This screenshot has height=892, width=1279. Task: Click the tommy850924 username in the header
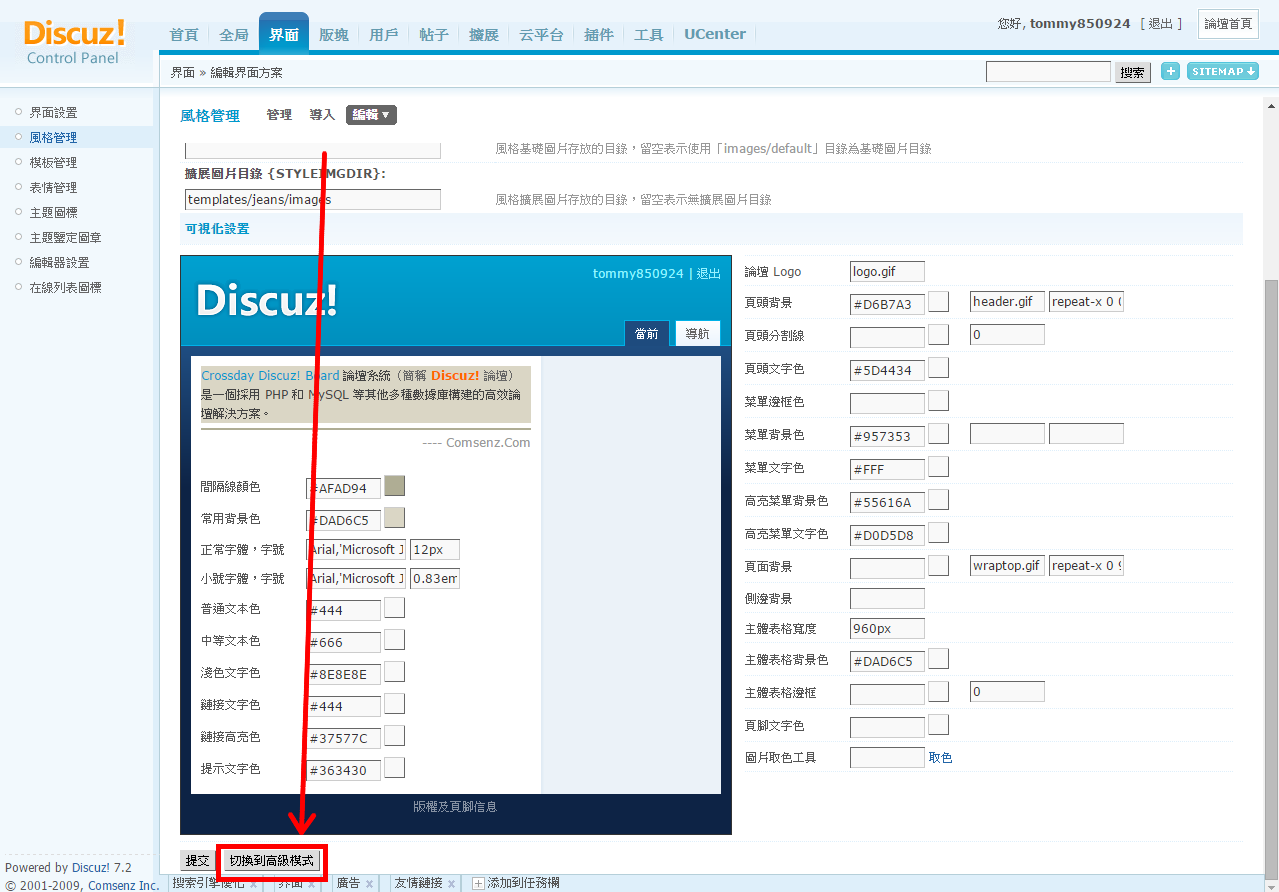tap(1080, 23)
